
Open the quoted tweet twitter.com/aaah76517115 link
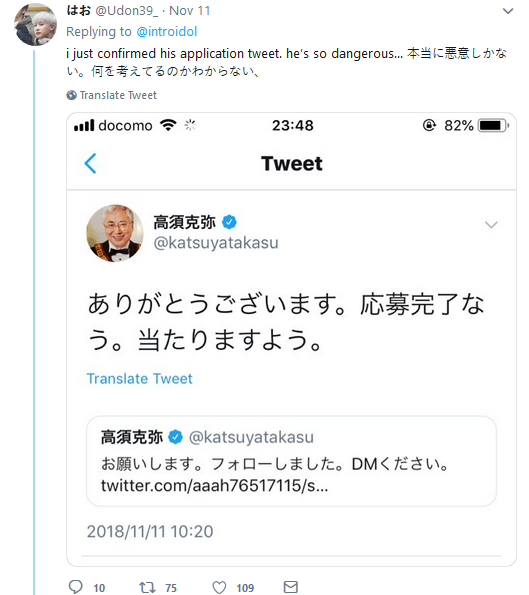(214, 485)
